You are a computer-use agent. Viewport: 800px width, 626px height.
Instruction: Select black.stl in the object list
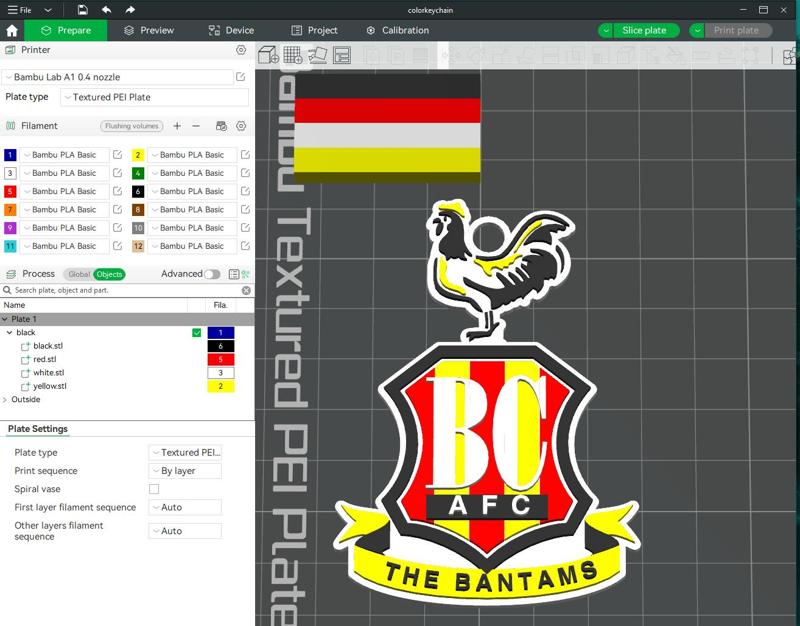(x=48, y=346)
